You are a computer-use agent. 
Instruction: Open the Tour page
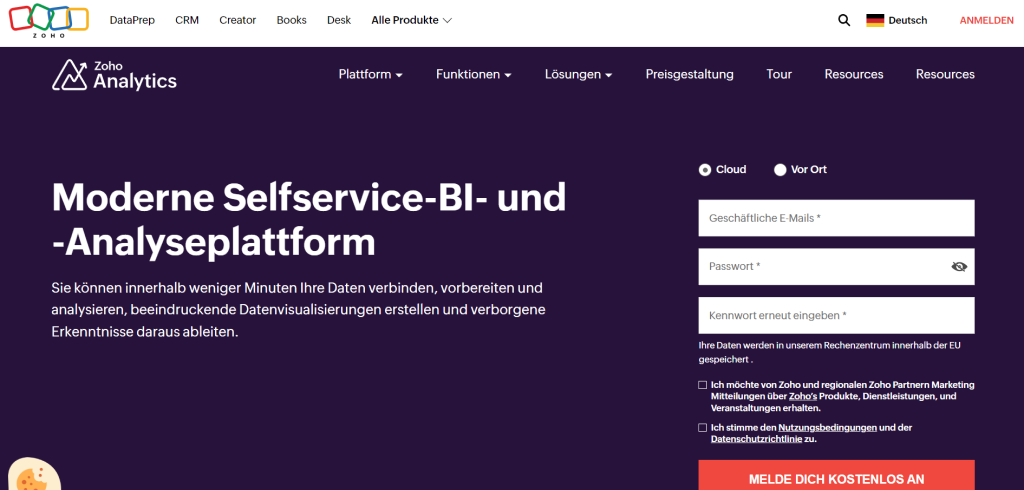coord(779,74)
